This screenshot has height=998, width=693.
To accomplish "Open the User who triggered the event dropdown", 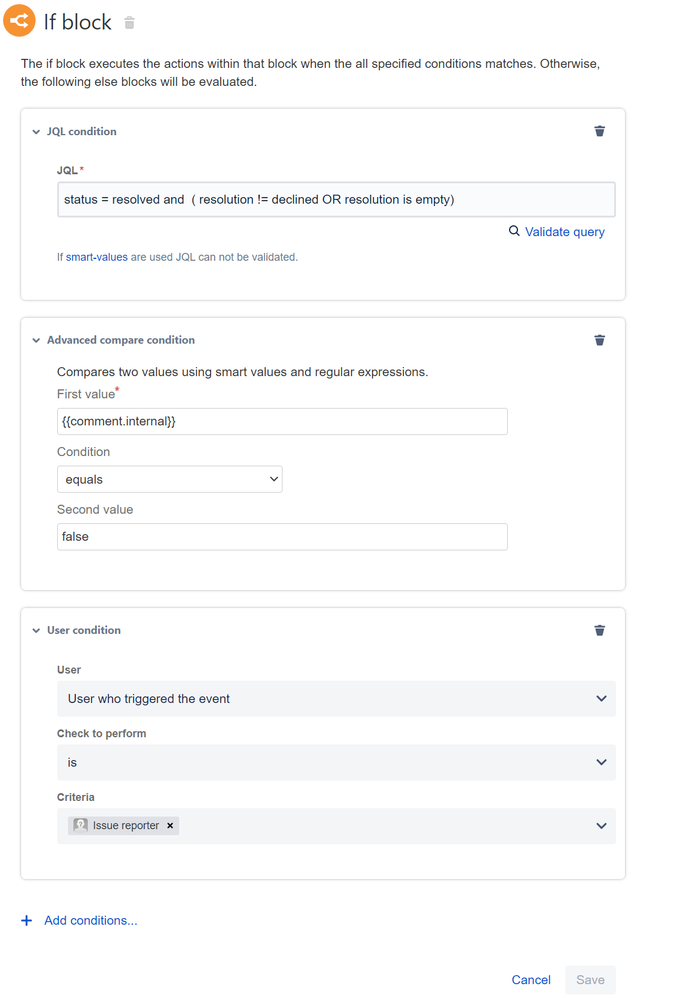I will [x=336, y=699].
